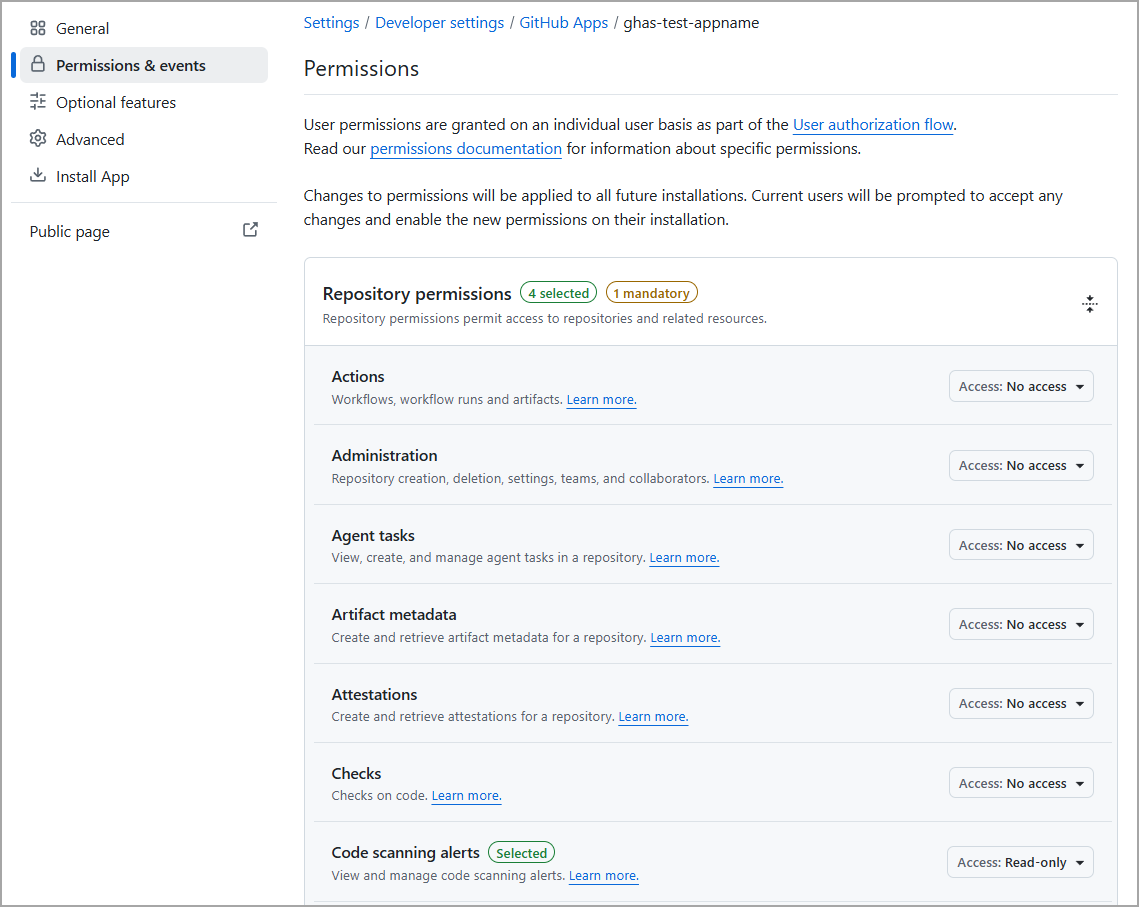Image resolution: width=1139 pixels, height=907 pixels.
Task: Collapse the Repository permissions section
Action: pyautogui.click(x=1090, y=304)
